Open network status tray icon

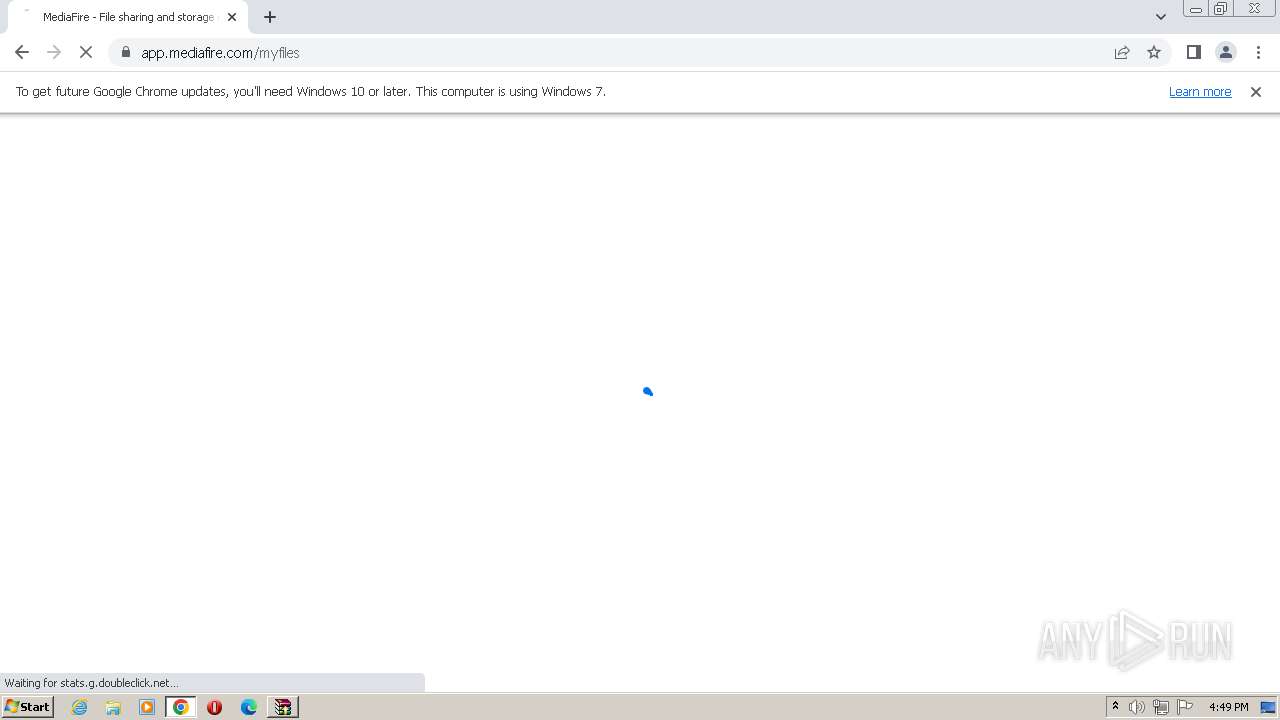[x=1161, y=707]
